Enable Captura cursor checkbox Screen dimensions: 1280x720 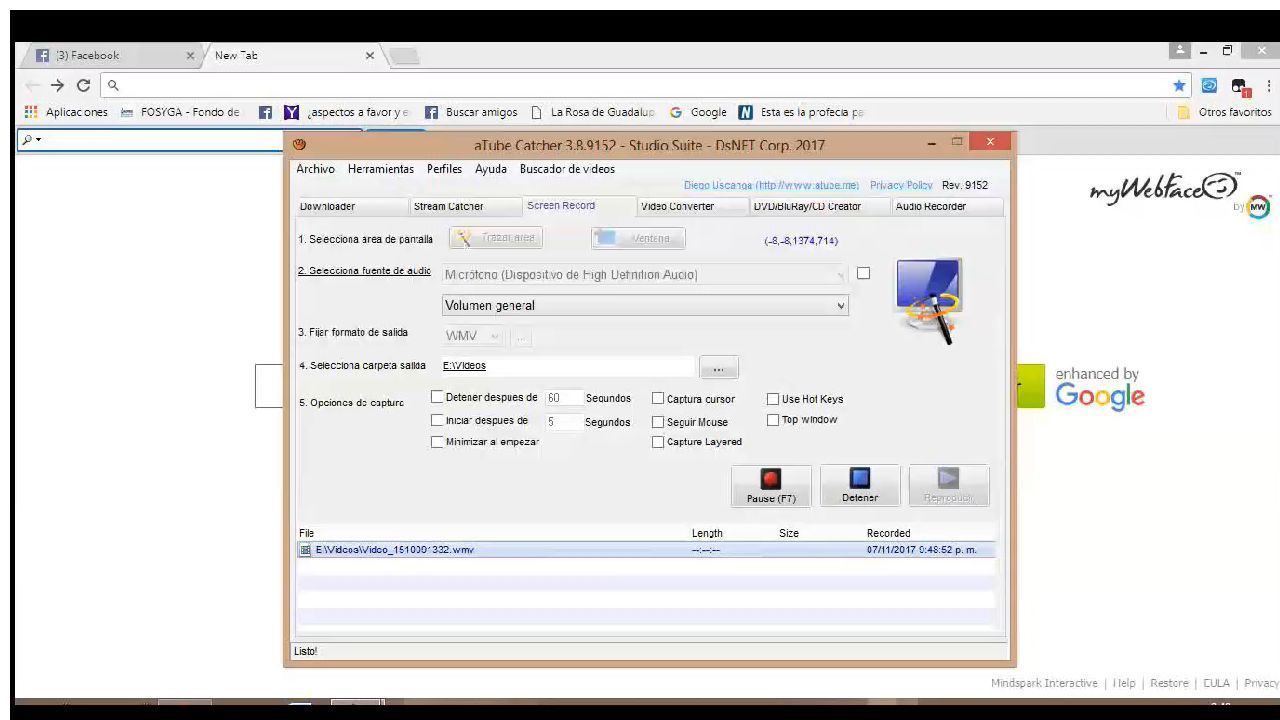click(x=658, y=399)
